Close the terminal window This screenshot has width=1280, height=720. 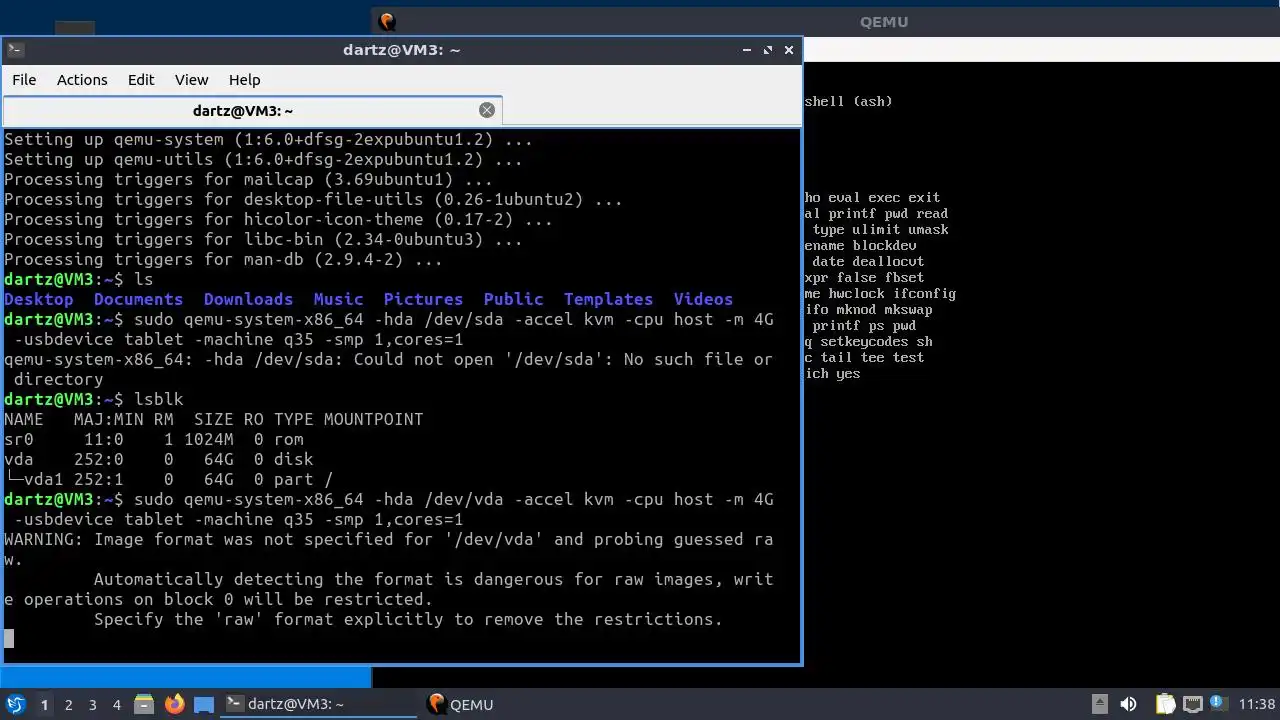tap(789, 49)
